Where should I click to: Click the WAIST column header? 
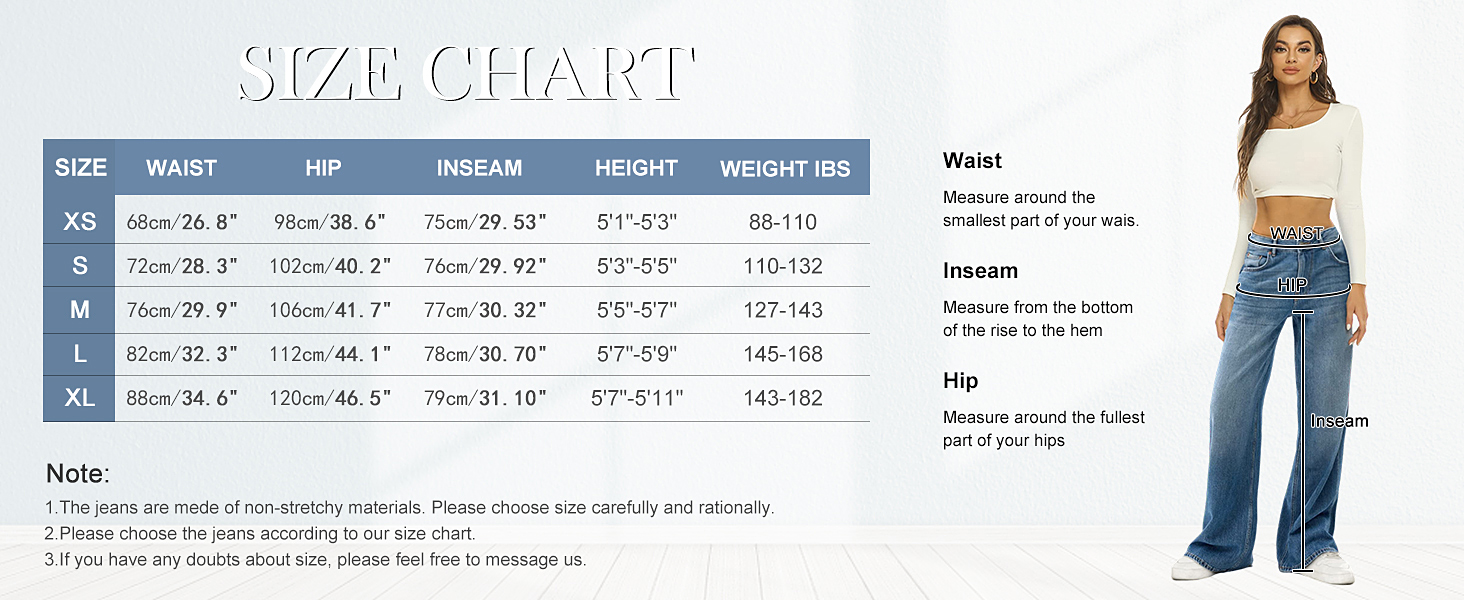[x=181, y=168]
